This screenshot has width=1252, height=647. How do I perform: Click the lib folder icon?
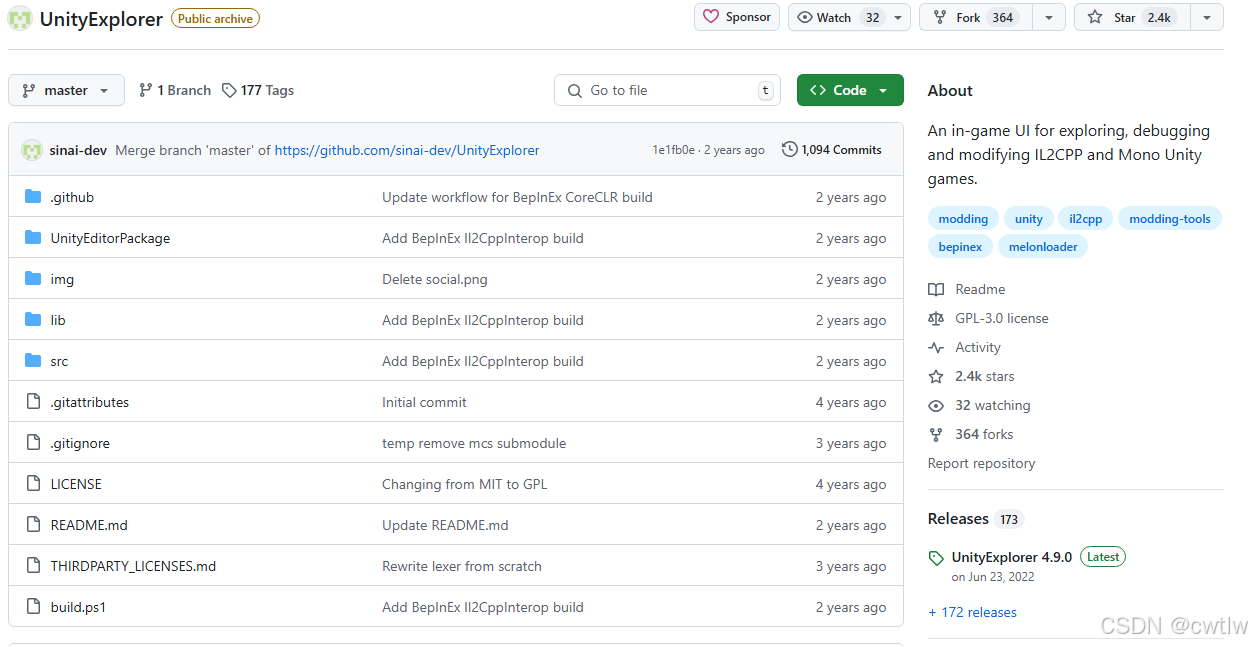[x=33, y=320]
